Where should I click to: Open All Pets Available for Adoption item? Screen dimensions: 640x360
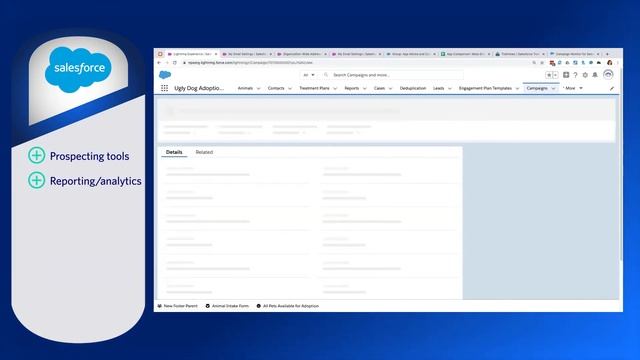[287, 306]
